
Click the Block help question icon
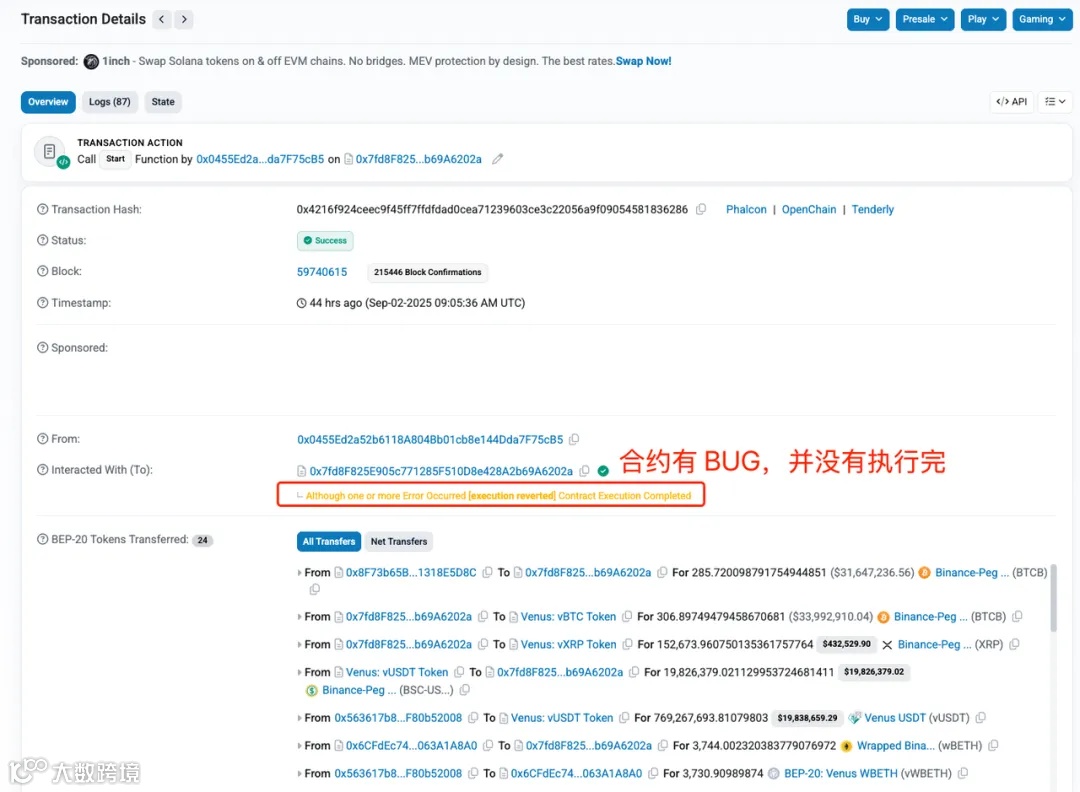point(43,271)
